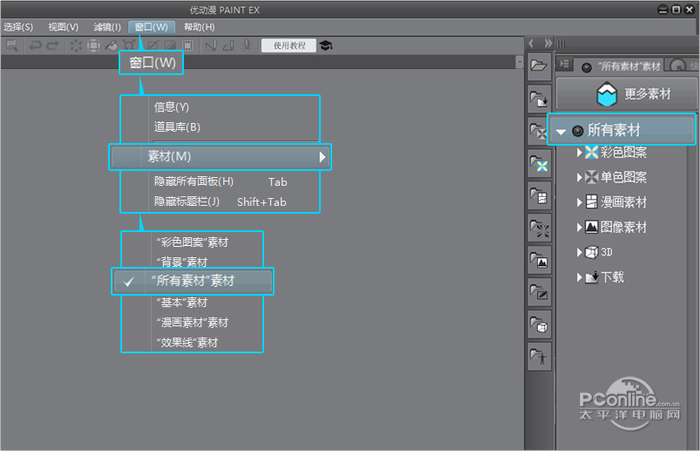The image size is (700, 451).
Task: Select the 单色图案 tree row label
Action: click(623, 178)
